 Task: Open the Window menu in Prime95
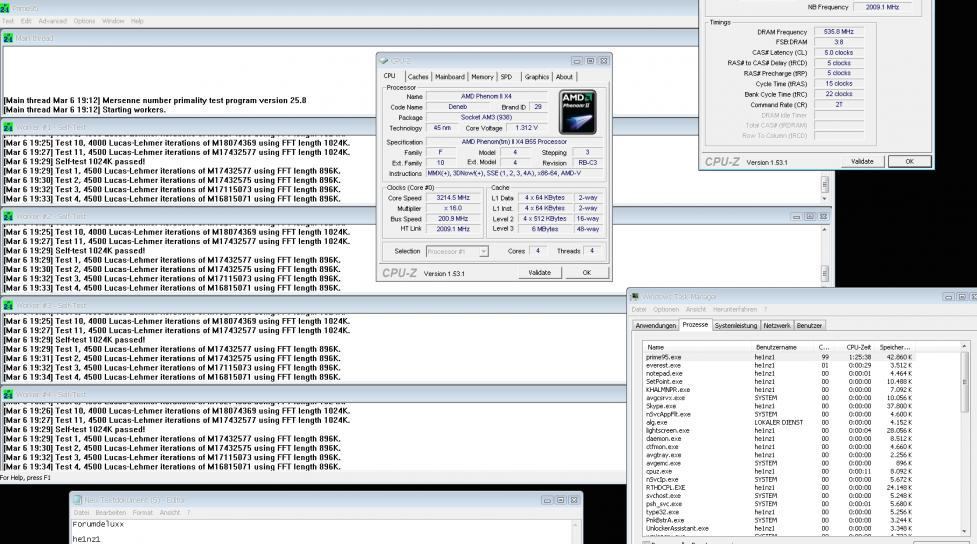[113, 21]
